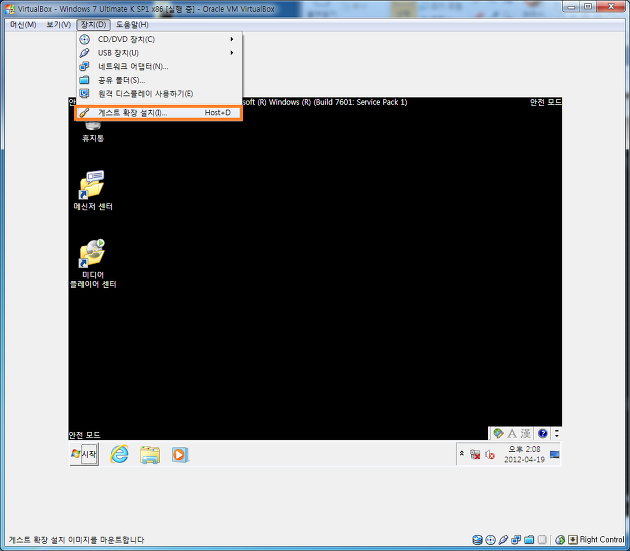Screen dimensions: 630x551
Task: Expand the USB 장치 submenu arrow
Action: click(x=232, y=53)
